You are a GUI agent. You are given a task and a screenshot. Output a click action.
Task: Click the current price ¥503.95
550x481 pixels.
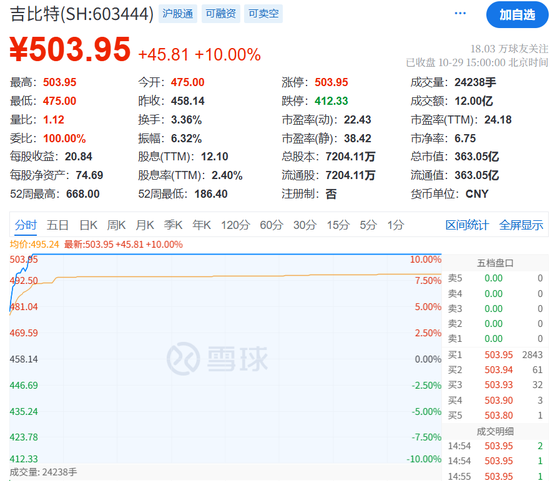click(70, 49)
